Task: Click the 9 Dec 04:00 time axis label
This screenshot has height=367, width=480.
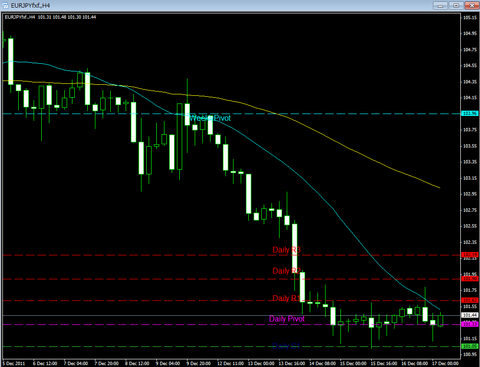Action: click(168, 363)
